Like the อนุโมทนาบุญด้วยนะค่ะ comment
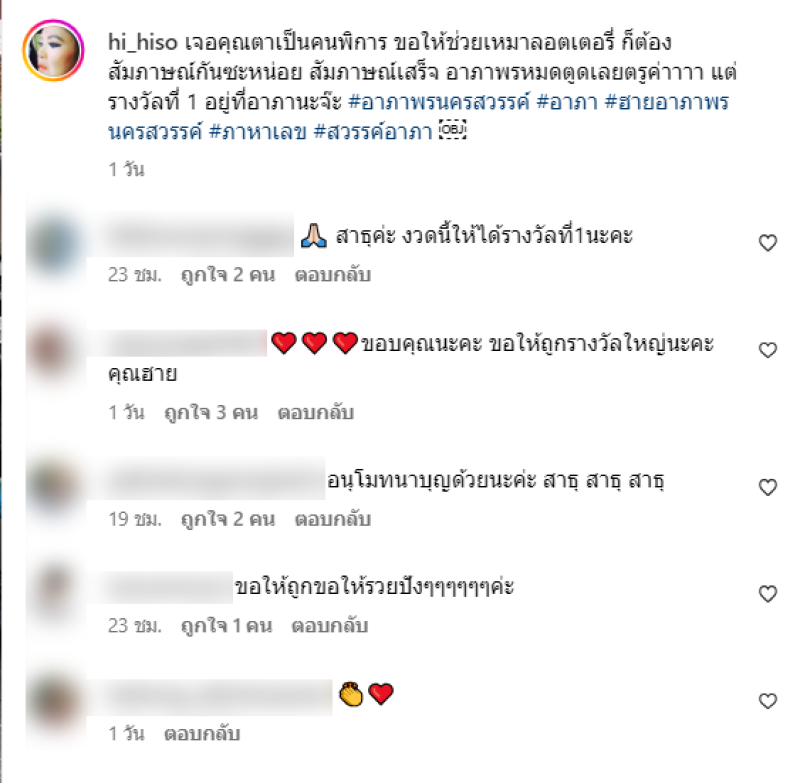 (x=767, y=487)
